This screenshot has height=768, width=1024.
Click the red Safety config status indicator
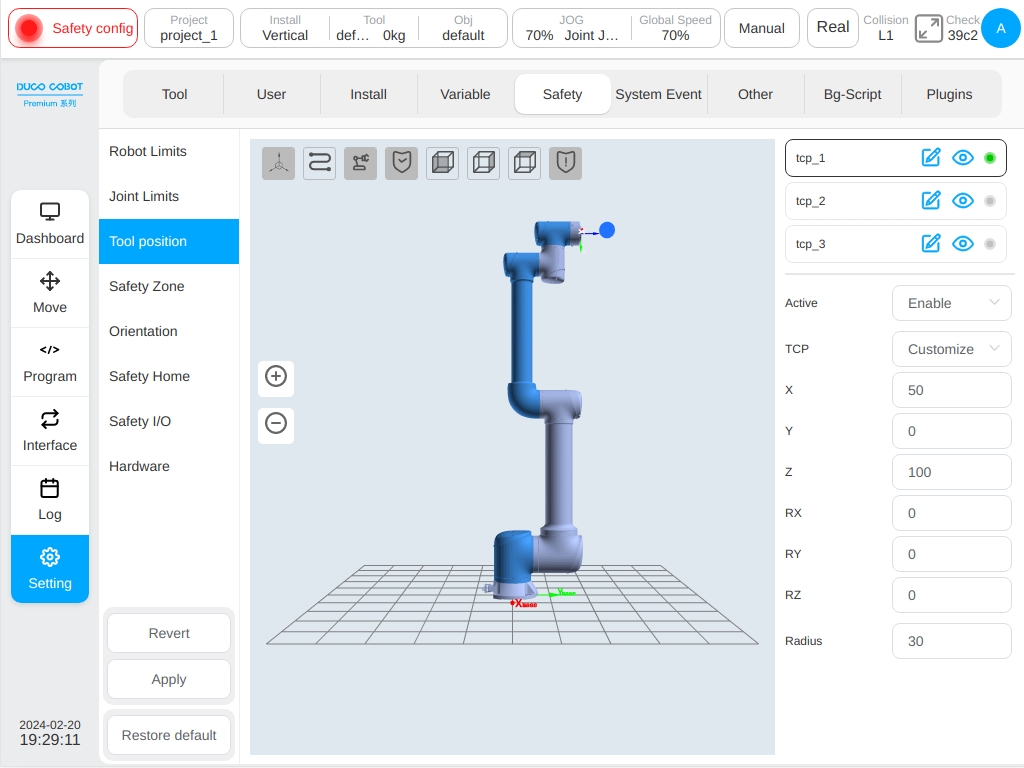(x=73, y=28)
